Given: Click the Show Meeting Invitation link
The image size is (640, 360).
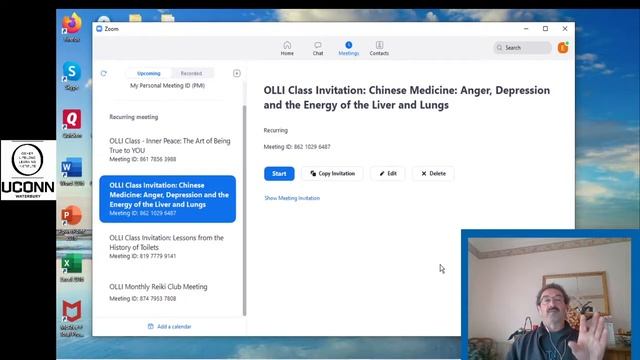Looking at the screenshot, I should [292, 198].
